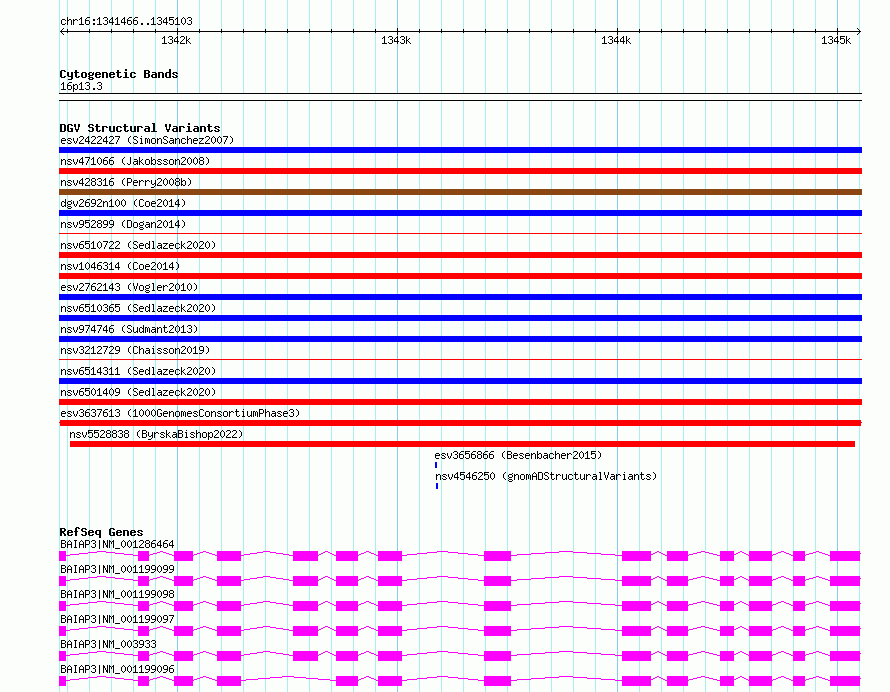This screenshot has width=890, height=692.
Task: Select the red bar under nsv5528838
Action: [x=463, y=444]
